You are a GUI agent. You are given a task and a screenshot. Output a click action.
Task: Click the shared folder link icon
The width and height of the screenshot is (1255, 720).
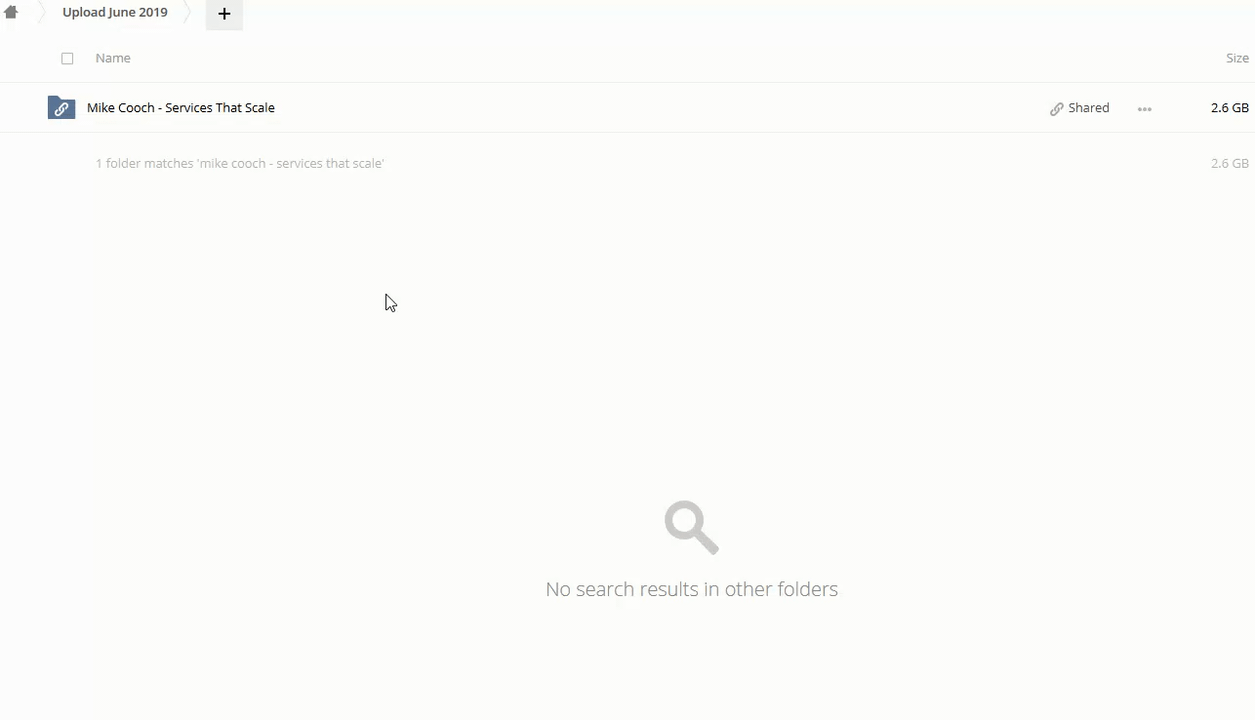click(61, 108)
